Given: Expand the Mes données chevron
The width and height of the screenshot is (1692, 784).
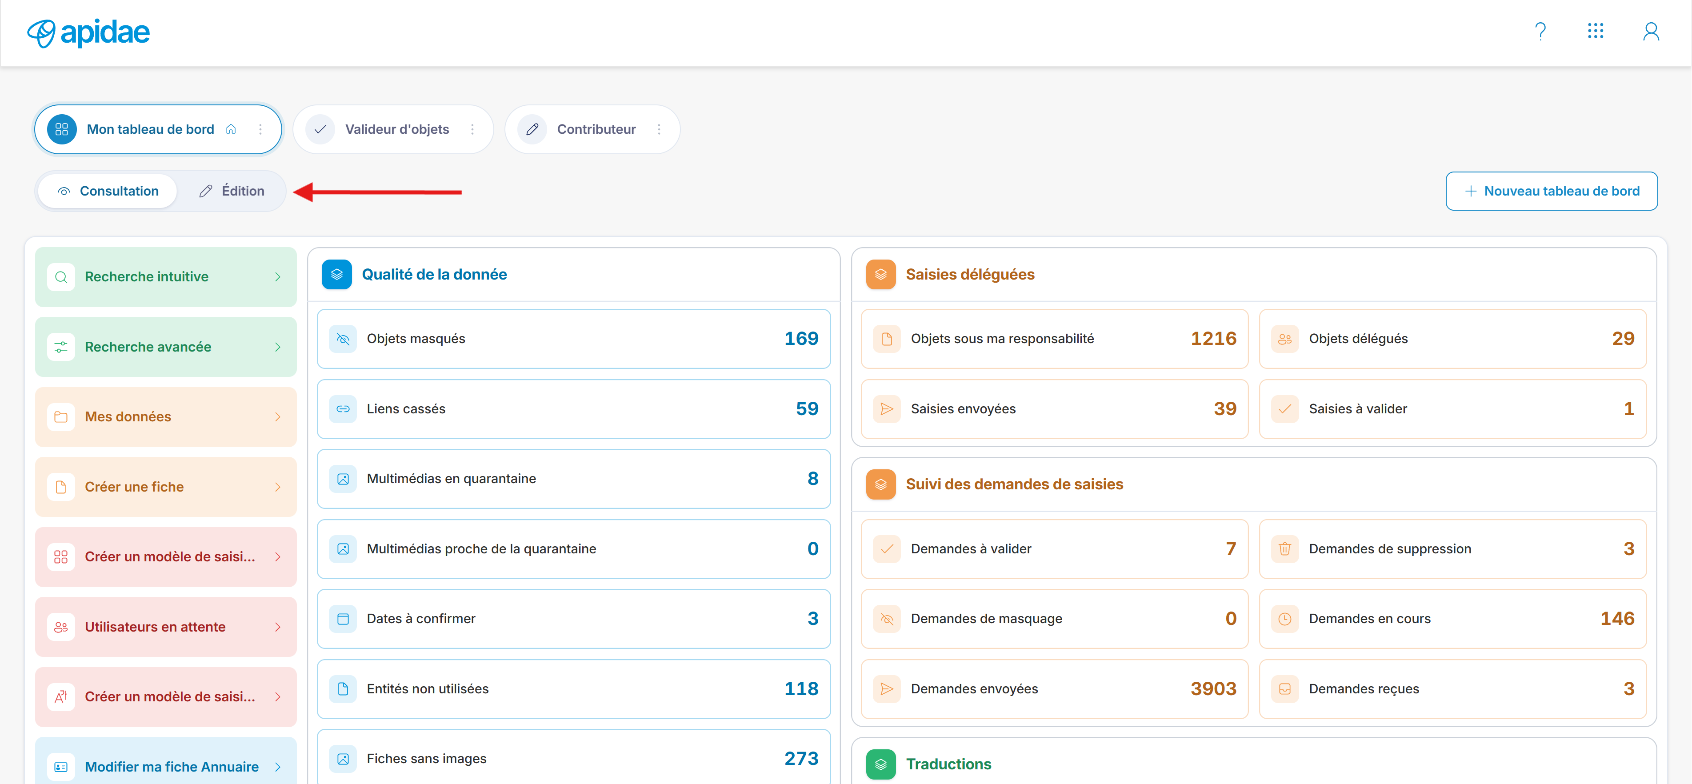Looking at the screenshot, I should click(278, 417).
